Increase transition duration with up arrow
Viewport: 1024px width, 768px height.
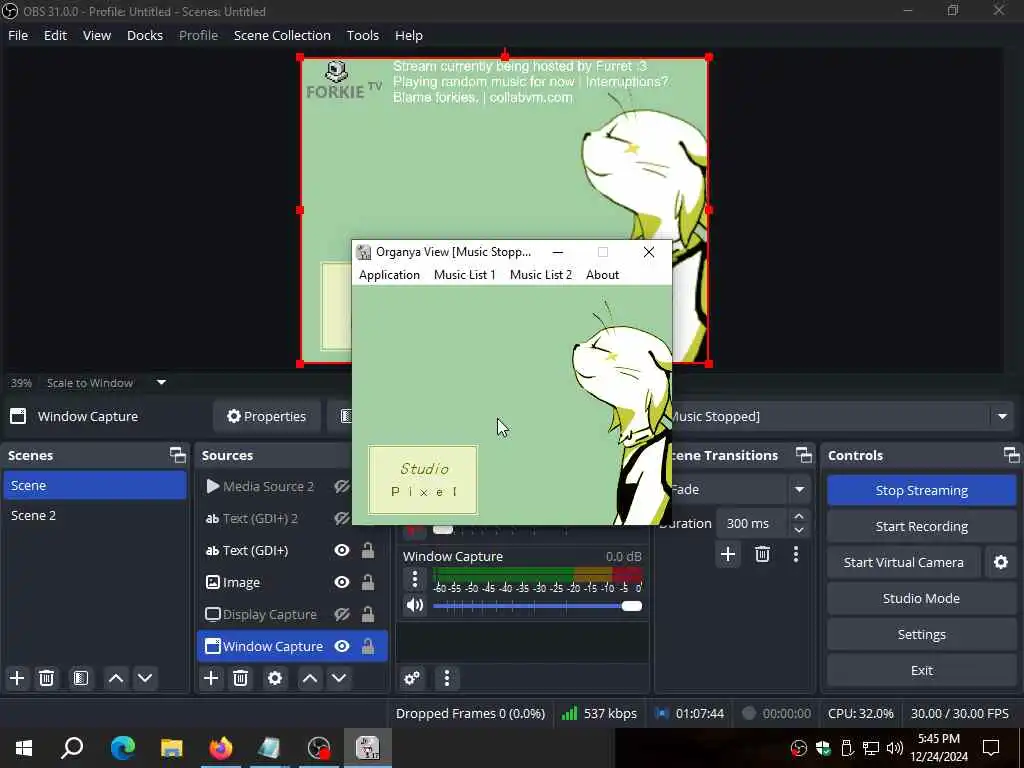(x=799, y=517)
